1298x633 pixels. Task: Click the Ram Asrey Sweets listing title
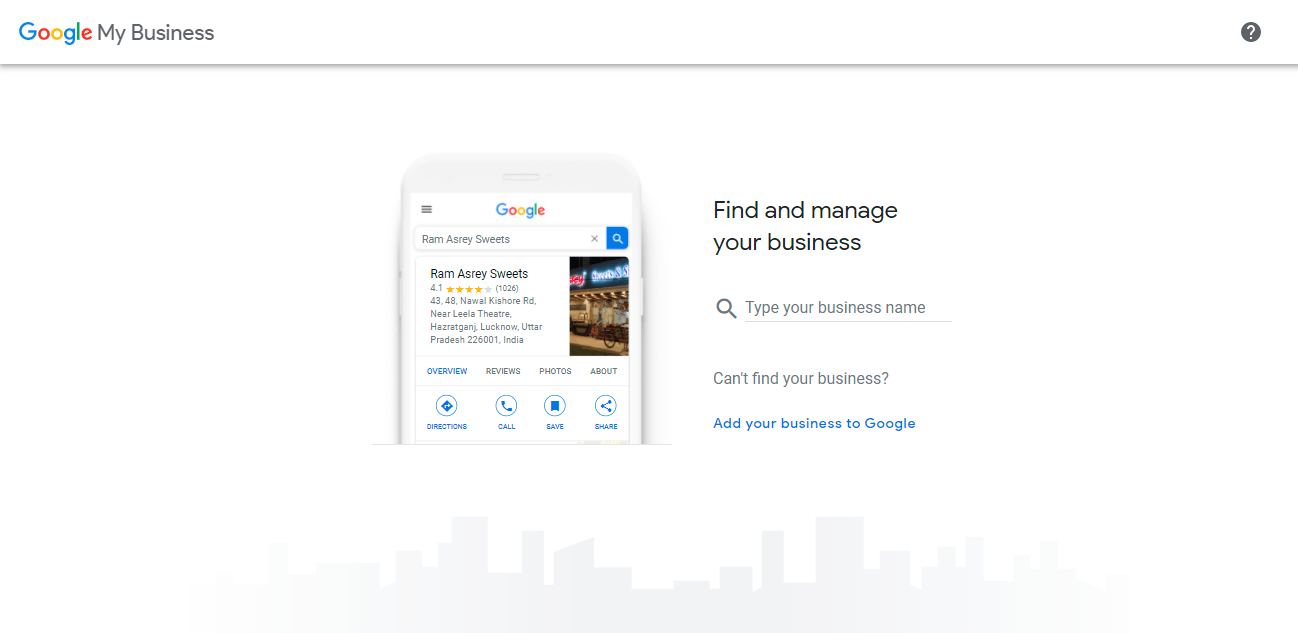pyautogui.click(x=479, y=273)
